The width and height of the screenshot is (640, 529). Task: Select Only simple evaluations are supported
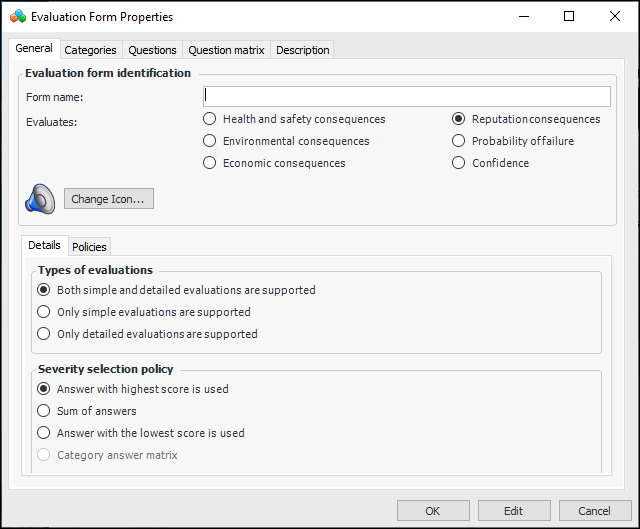pos(44,312)
